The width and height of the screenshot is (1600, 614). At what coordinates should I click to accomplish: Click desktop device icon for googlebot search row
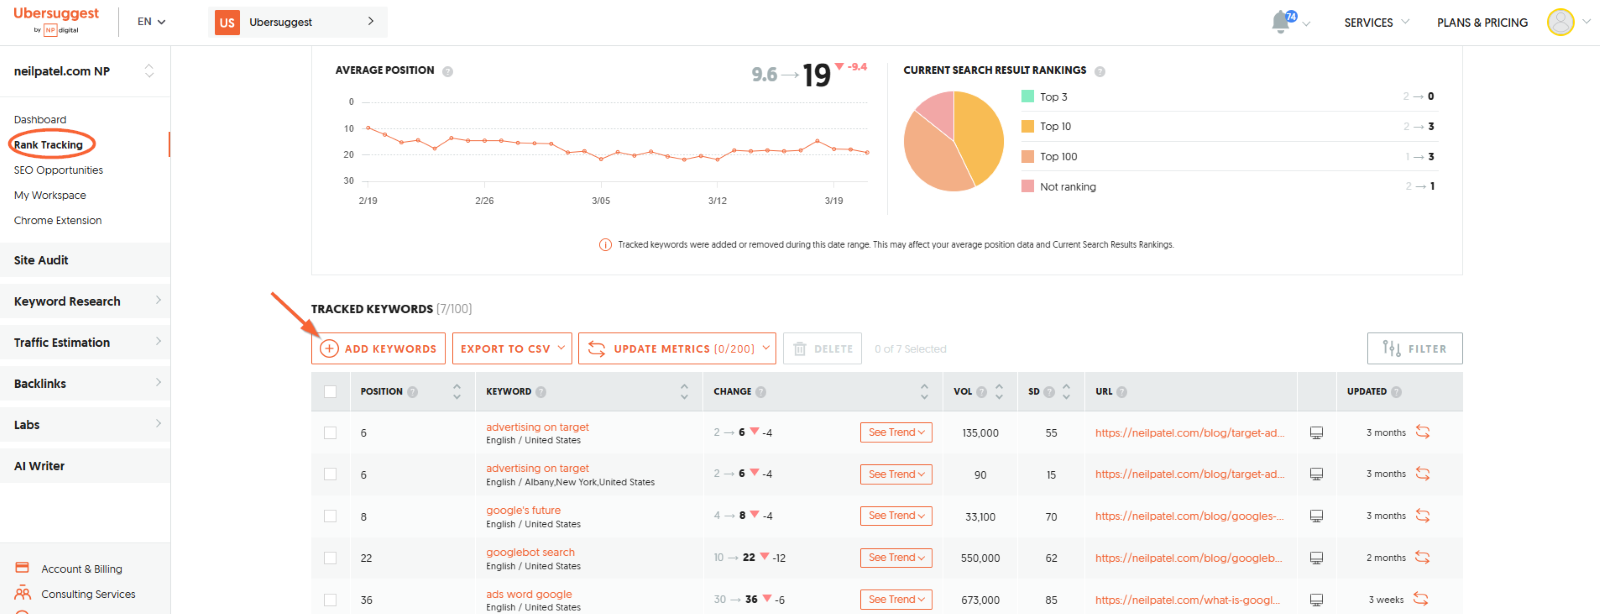point(1316,558)
